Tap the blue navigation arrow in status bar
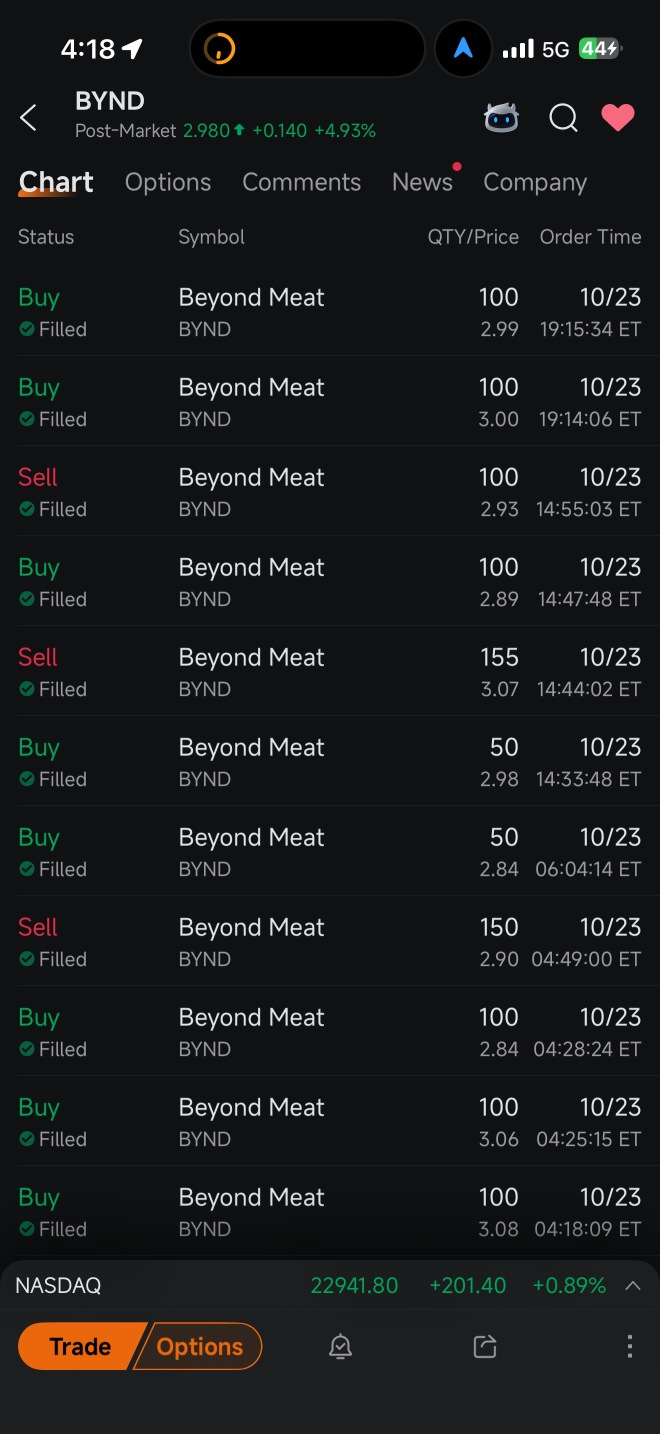Viewport: 660px width, 1434px height. (x=463, y=48)
